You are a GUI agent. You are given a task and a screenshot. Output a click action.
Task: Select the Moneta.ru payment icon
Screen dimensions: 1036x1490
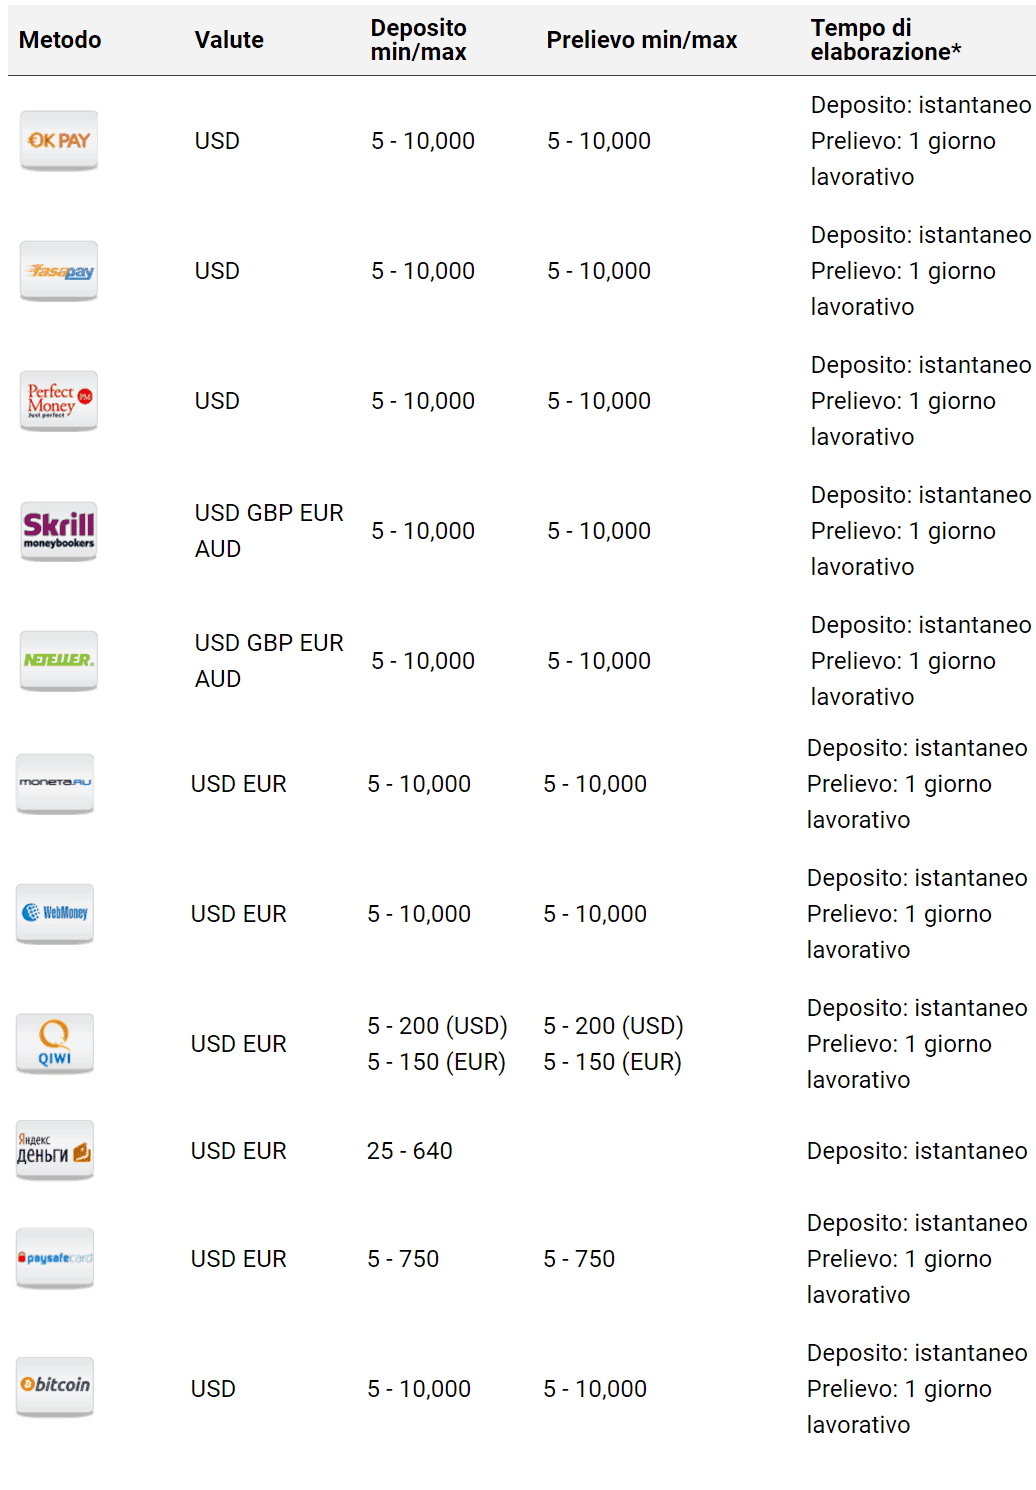coord(55,784)
